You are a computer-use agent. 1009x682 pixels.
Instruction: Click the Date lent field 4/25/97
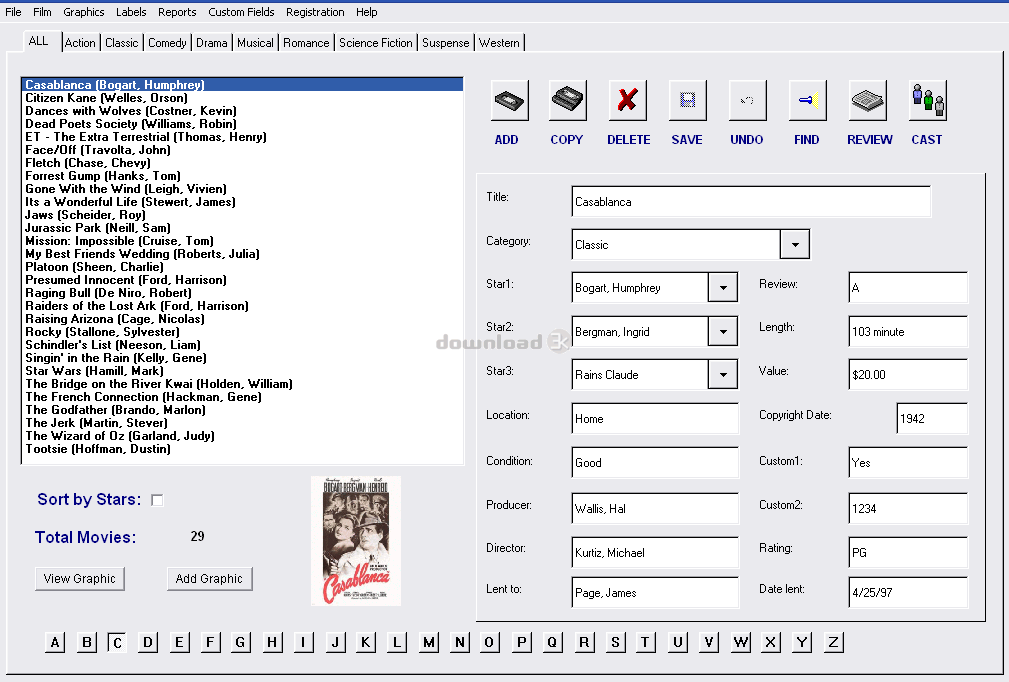click(908, 593)
